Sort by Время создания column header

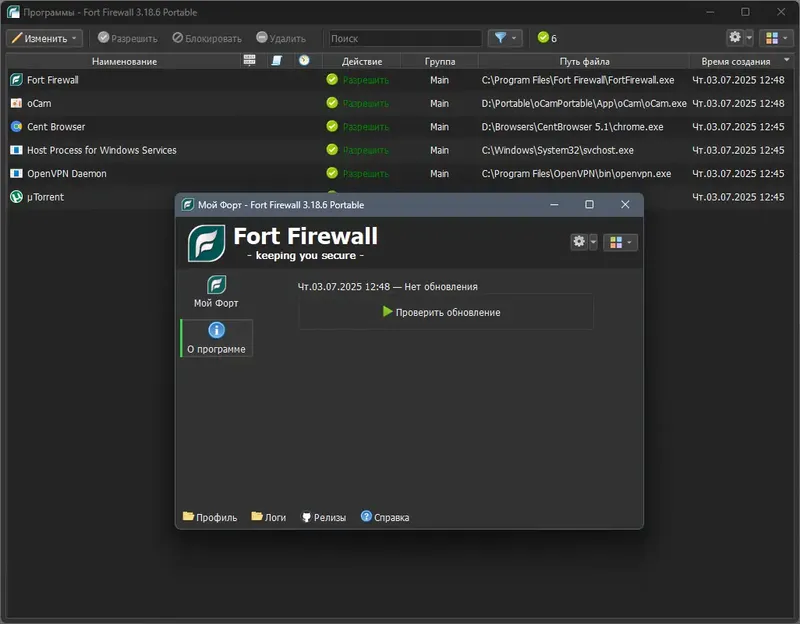click(x=736, y=61)
